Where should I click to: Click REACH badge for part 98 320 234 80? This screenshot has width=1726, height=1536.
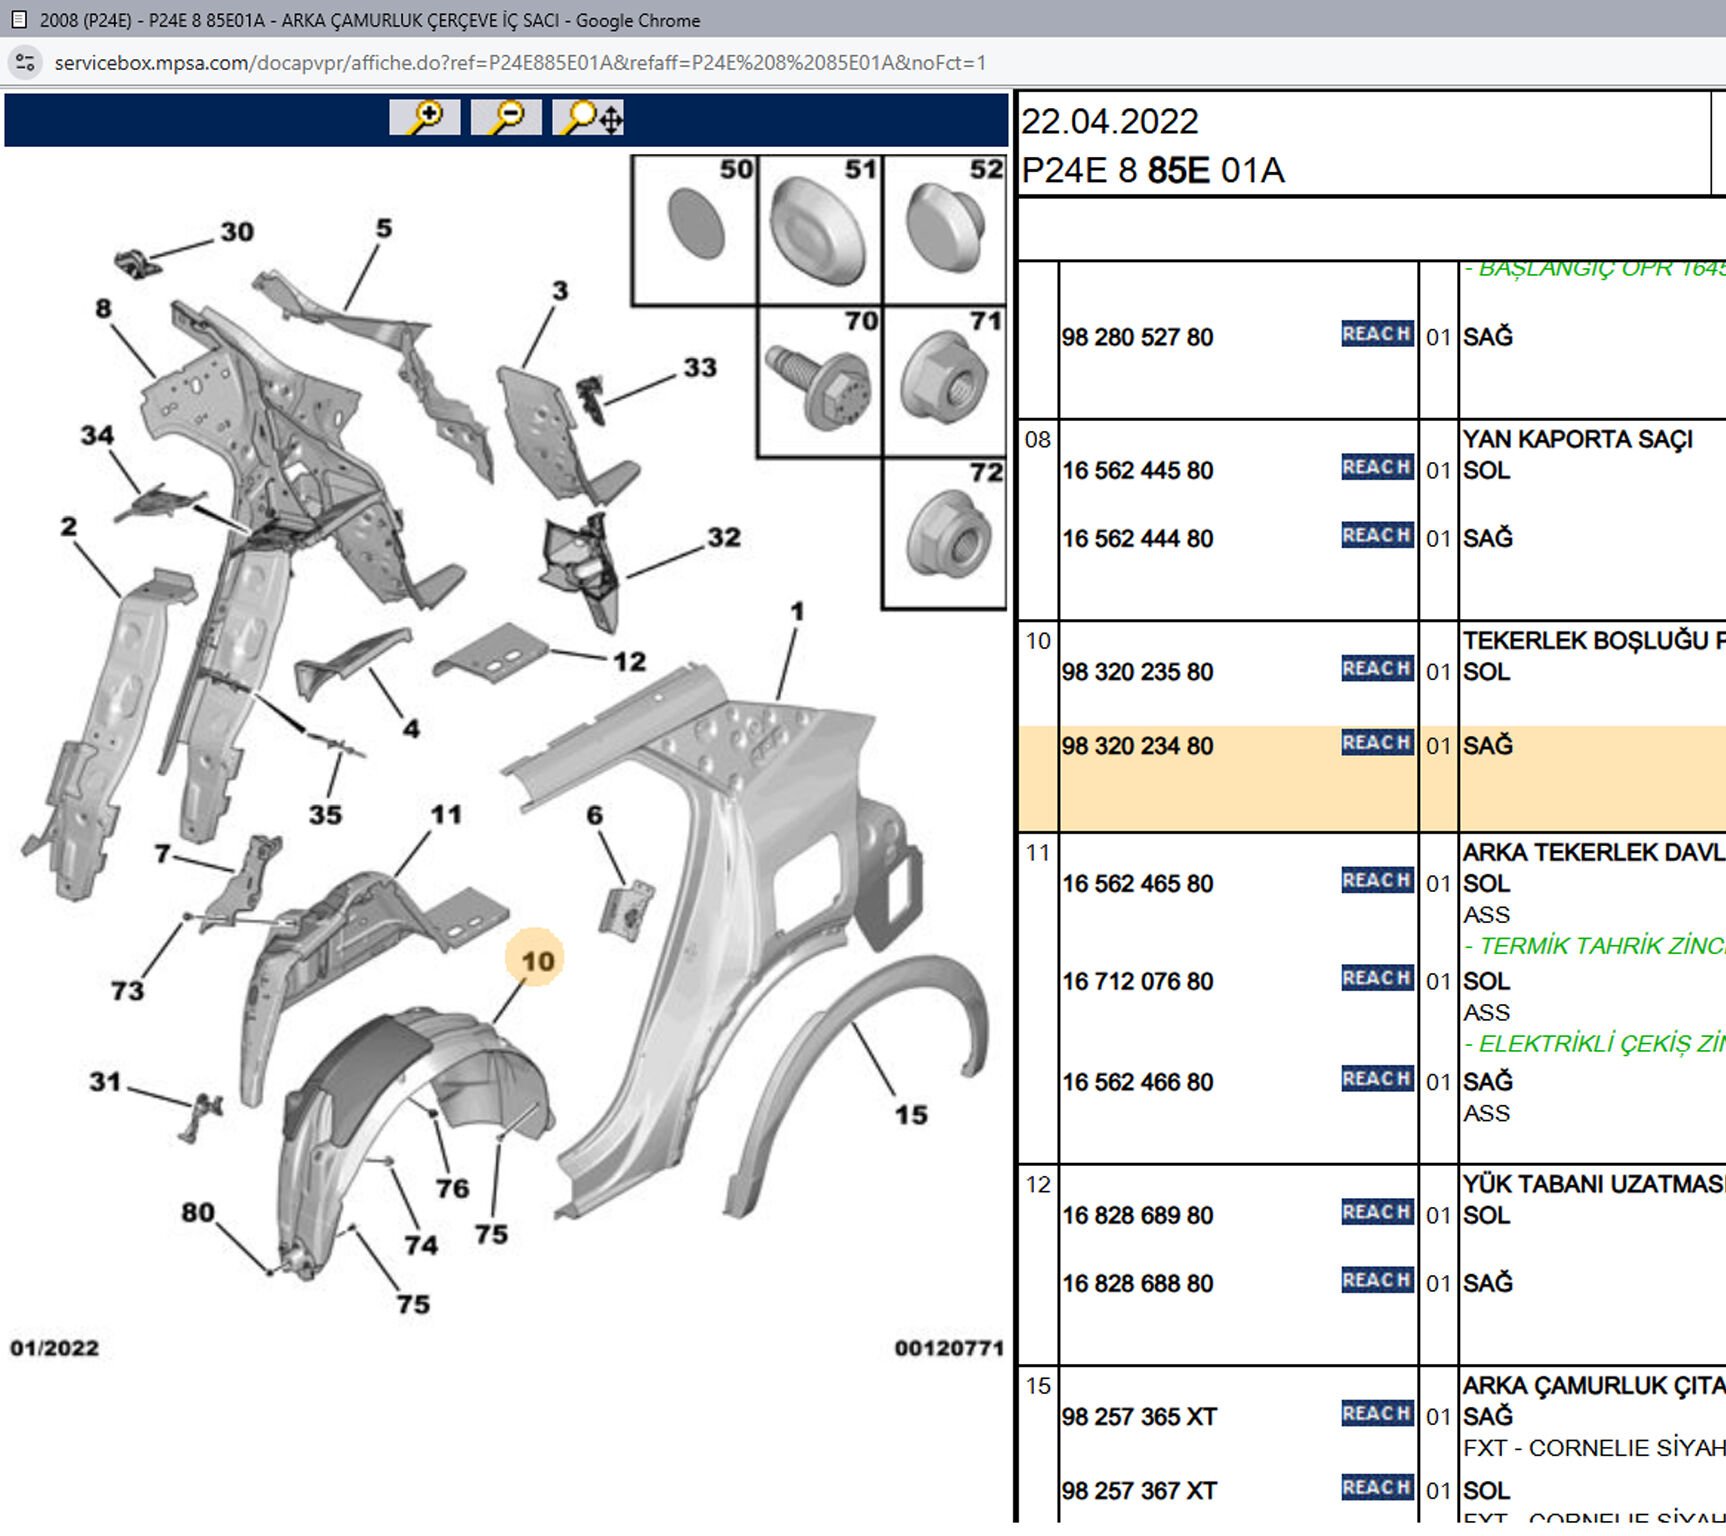tap(1376, 743)
